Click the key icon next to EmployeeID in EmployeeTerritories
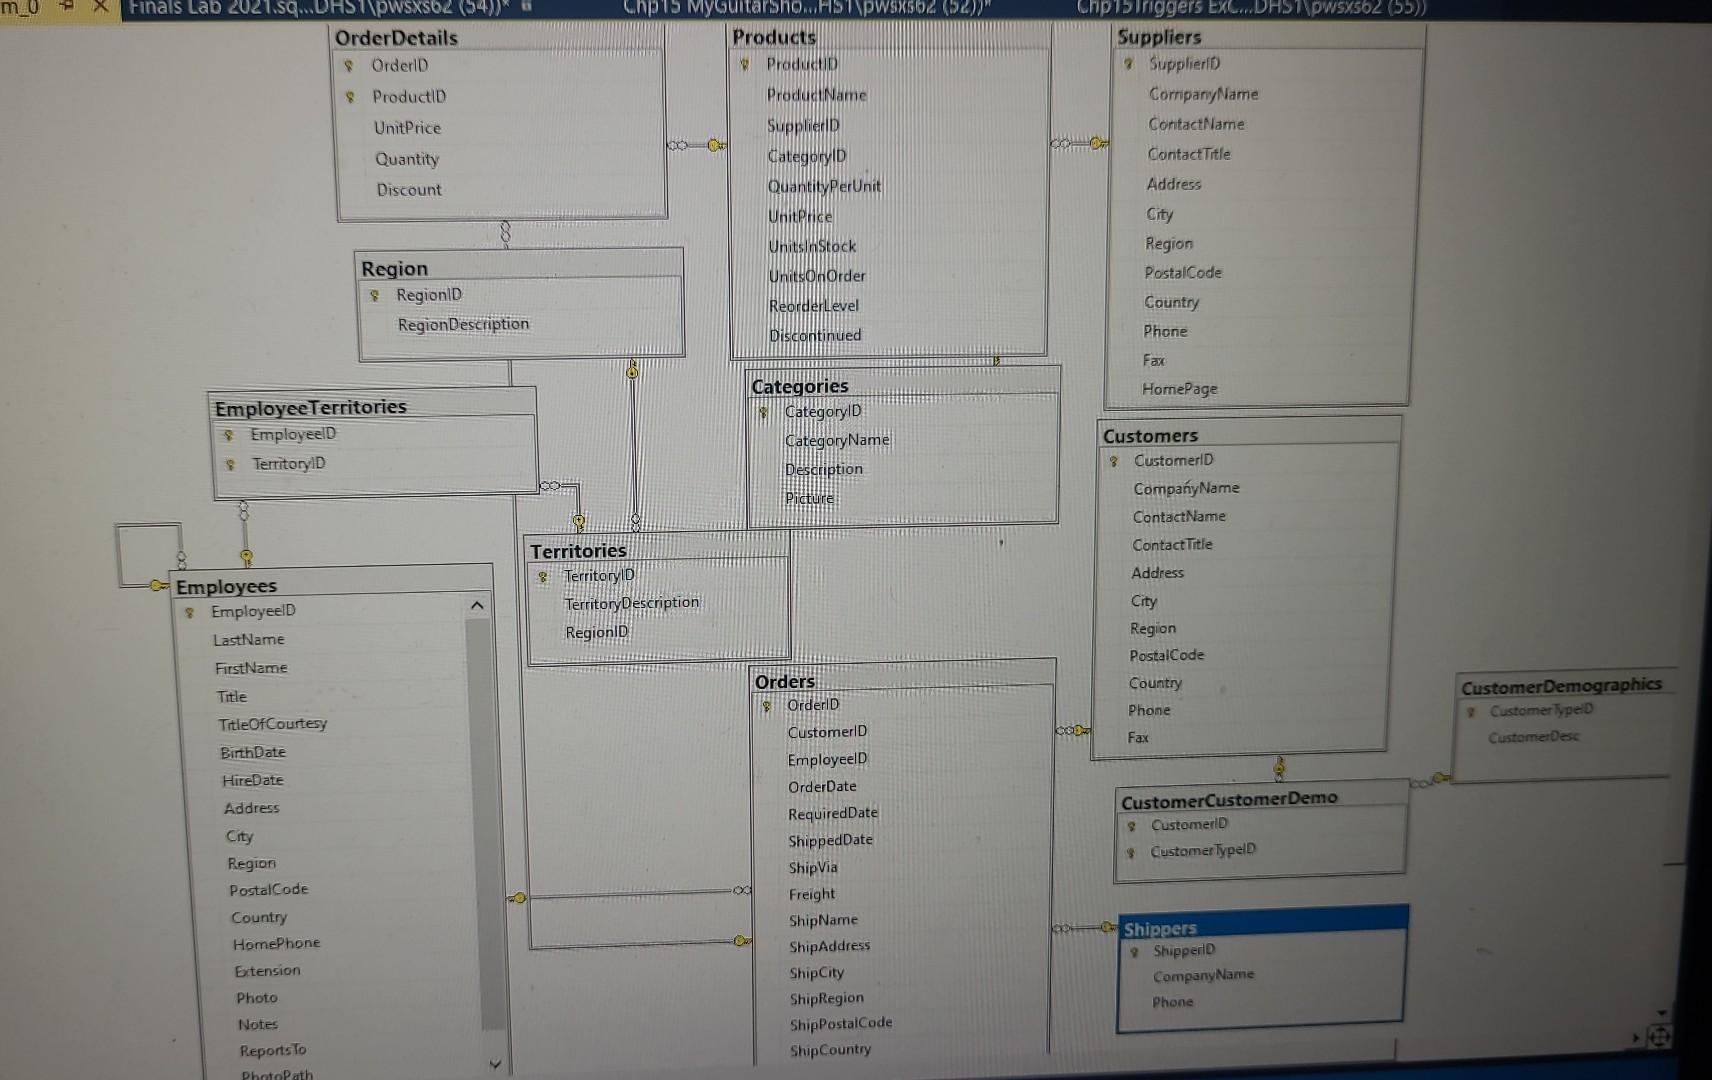 tap(231, 434)
